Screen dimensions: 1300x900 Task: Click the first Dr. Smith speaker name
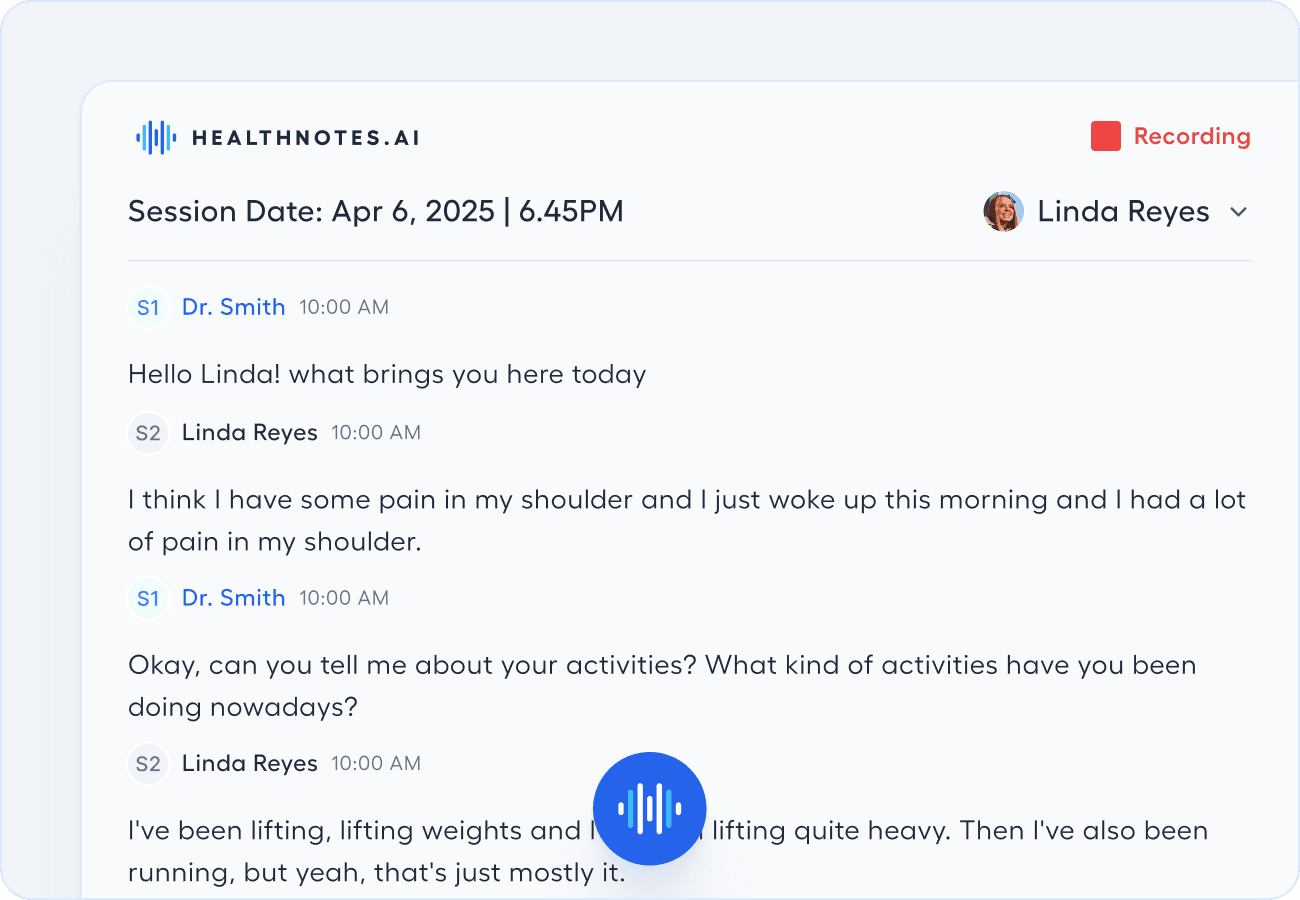[x=233, y=308]
